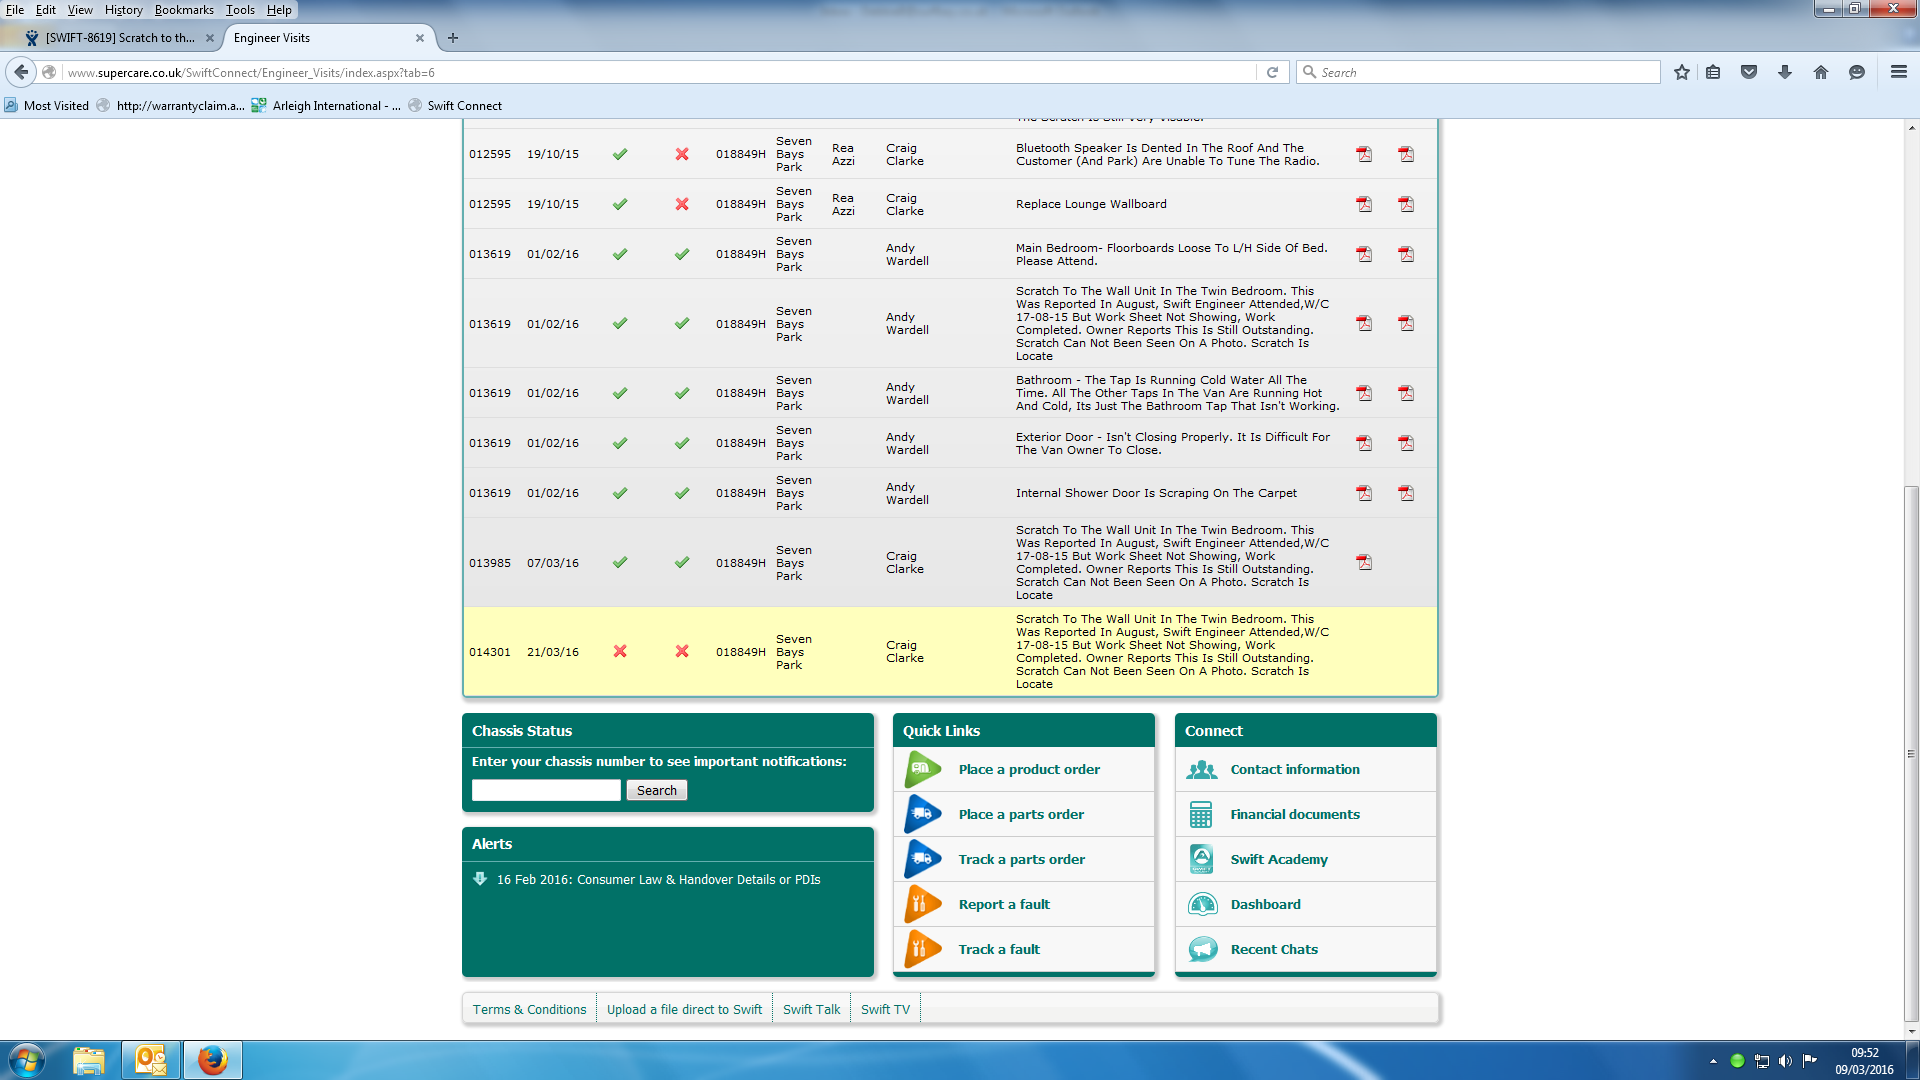Click the Recent Chats speech bubble icon

1202,949
